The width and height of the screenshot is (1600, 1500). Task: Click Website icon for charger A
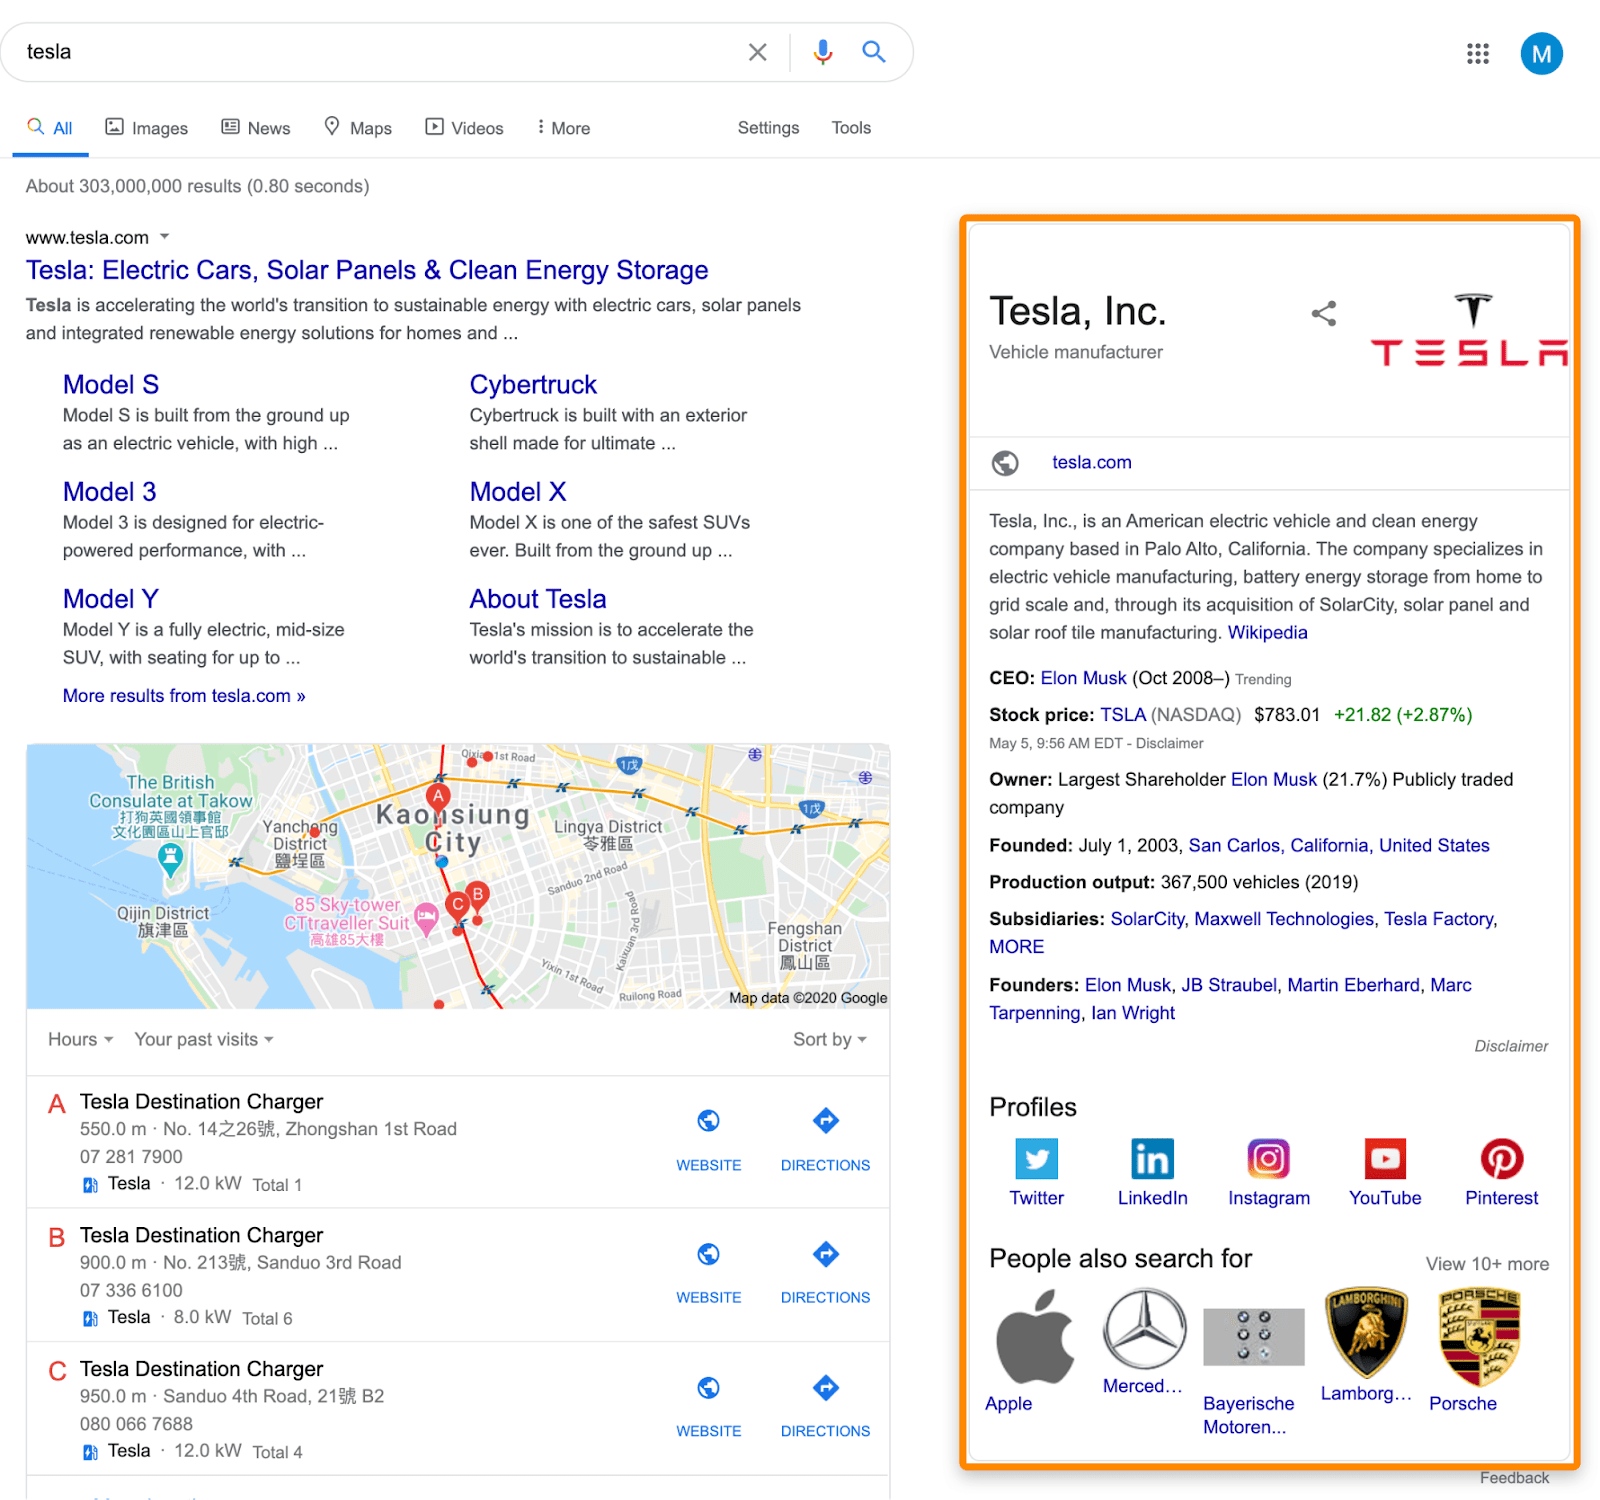tap(708, 1121)
